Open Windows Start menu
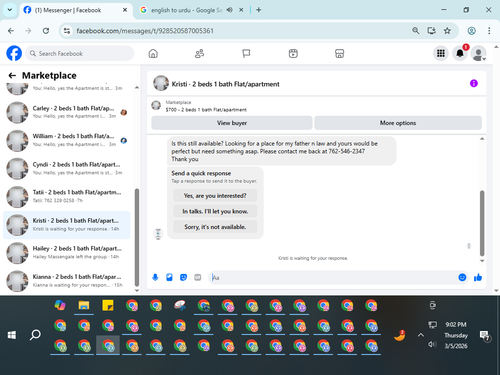This screenshot has width=500, height=375. pyautogui.click(x=12, y=335)
